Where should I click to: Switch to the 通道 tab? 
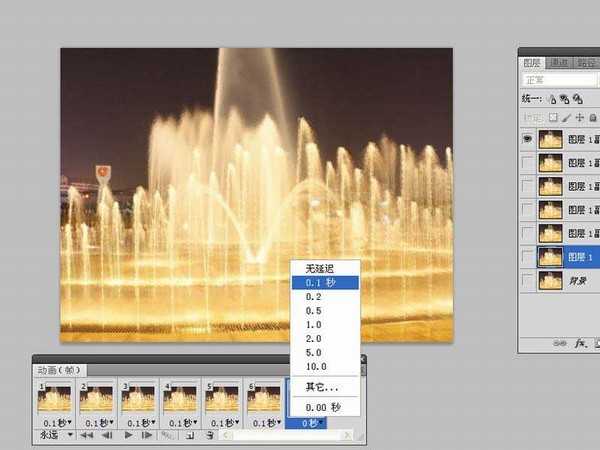pyautogui.click(x=561, y=62)
